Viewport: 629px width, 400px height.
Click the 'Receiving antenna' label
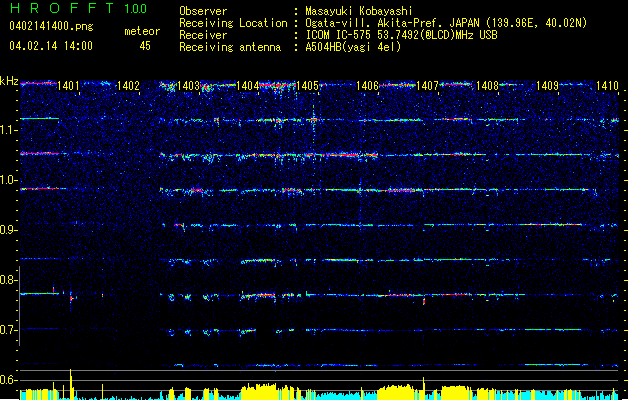point(230,47)
